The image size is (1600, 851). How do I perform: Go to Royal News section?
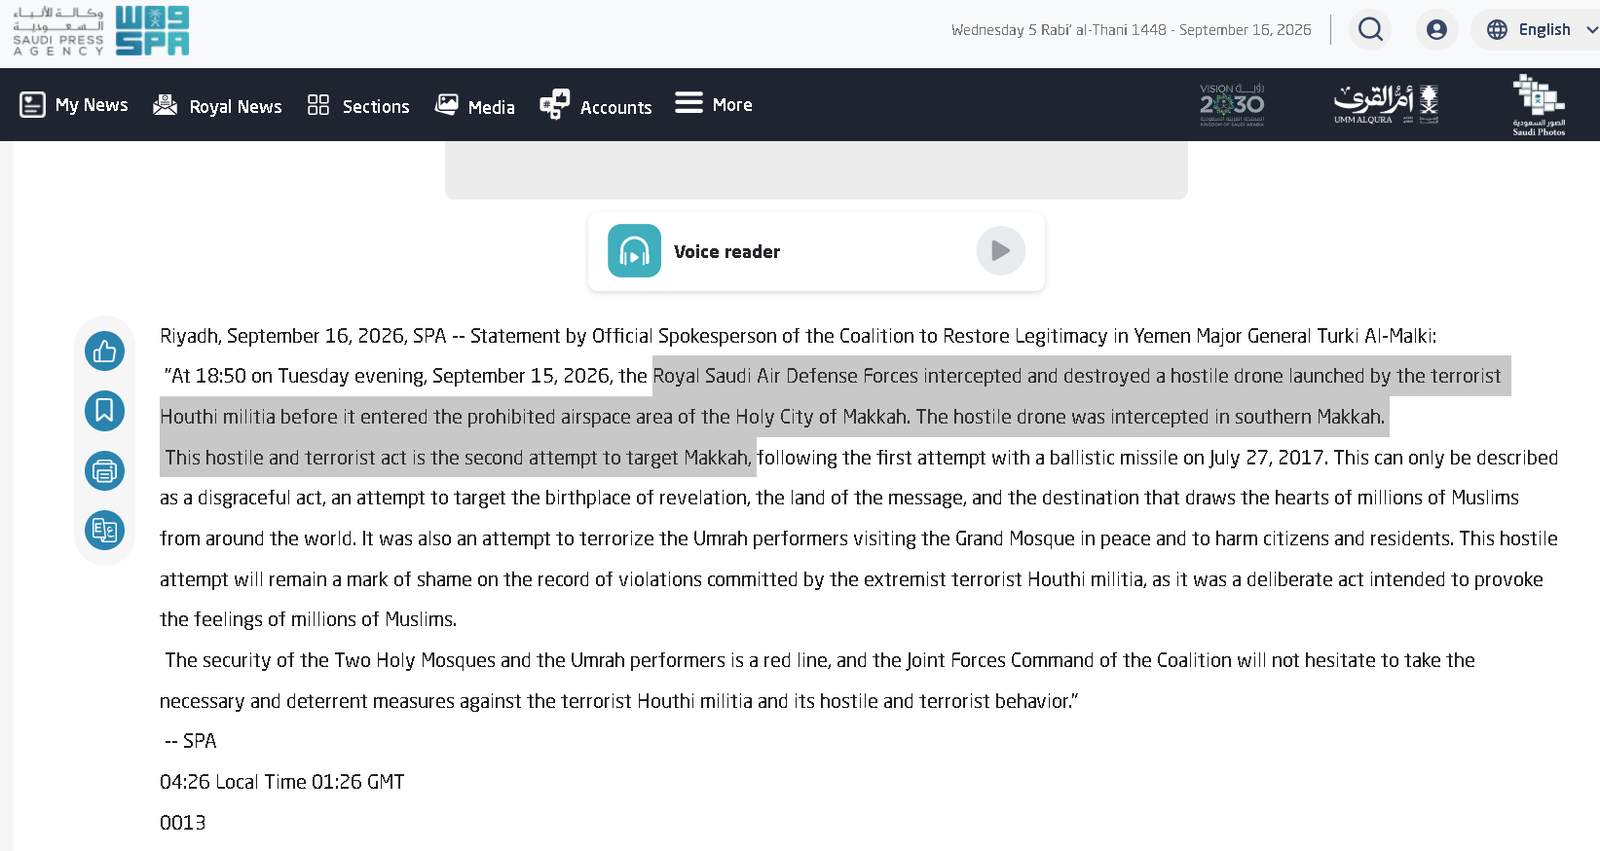pyautogui.click(x=217, y=105)
